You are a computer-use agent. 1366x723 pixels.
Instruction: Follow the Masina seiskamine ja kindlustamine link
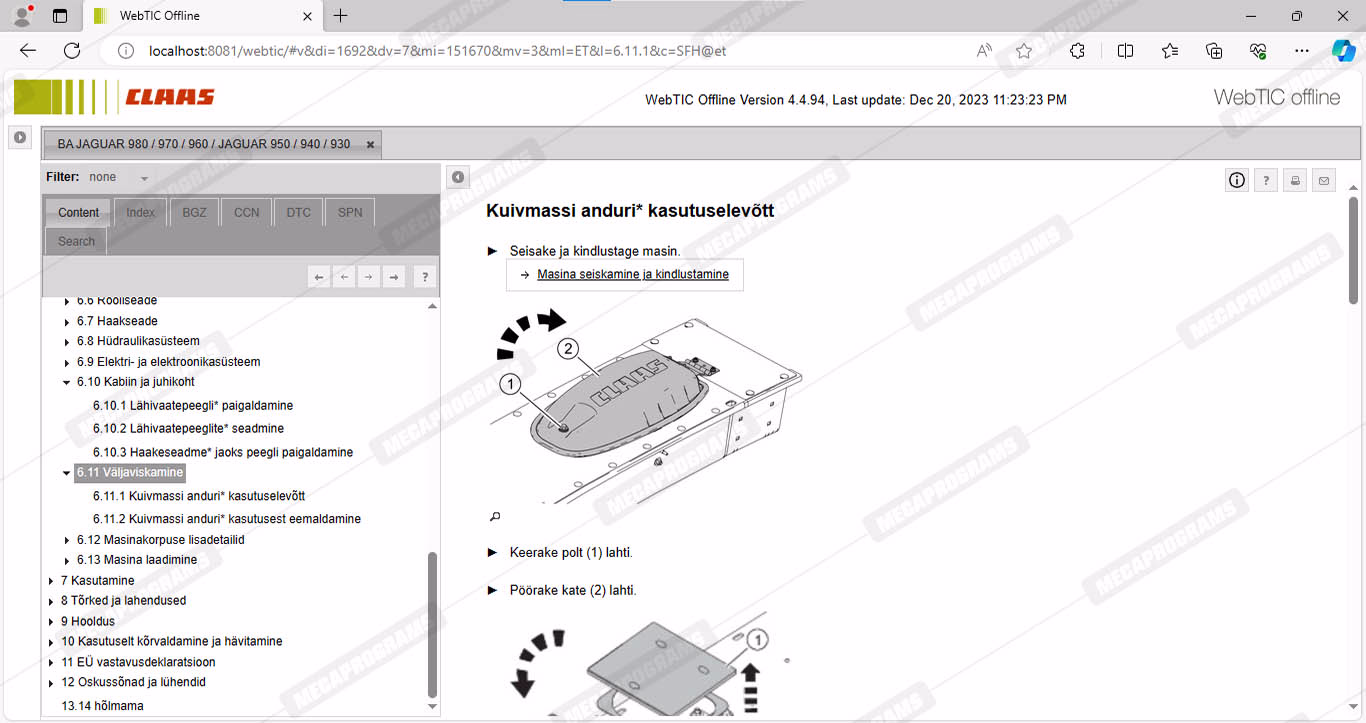632,274
